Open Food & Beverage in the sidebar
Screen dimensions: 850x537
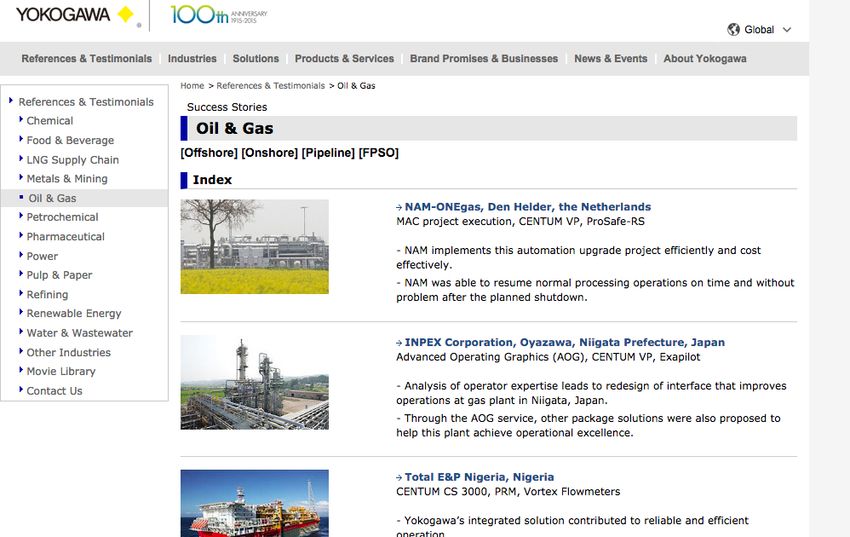(x=70, y=140)
